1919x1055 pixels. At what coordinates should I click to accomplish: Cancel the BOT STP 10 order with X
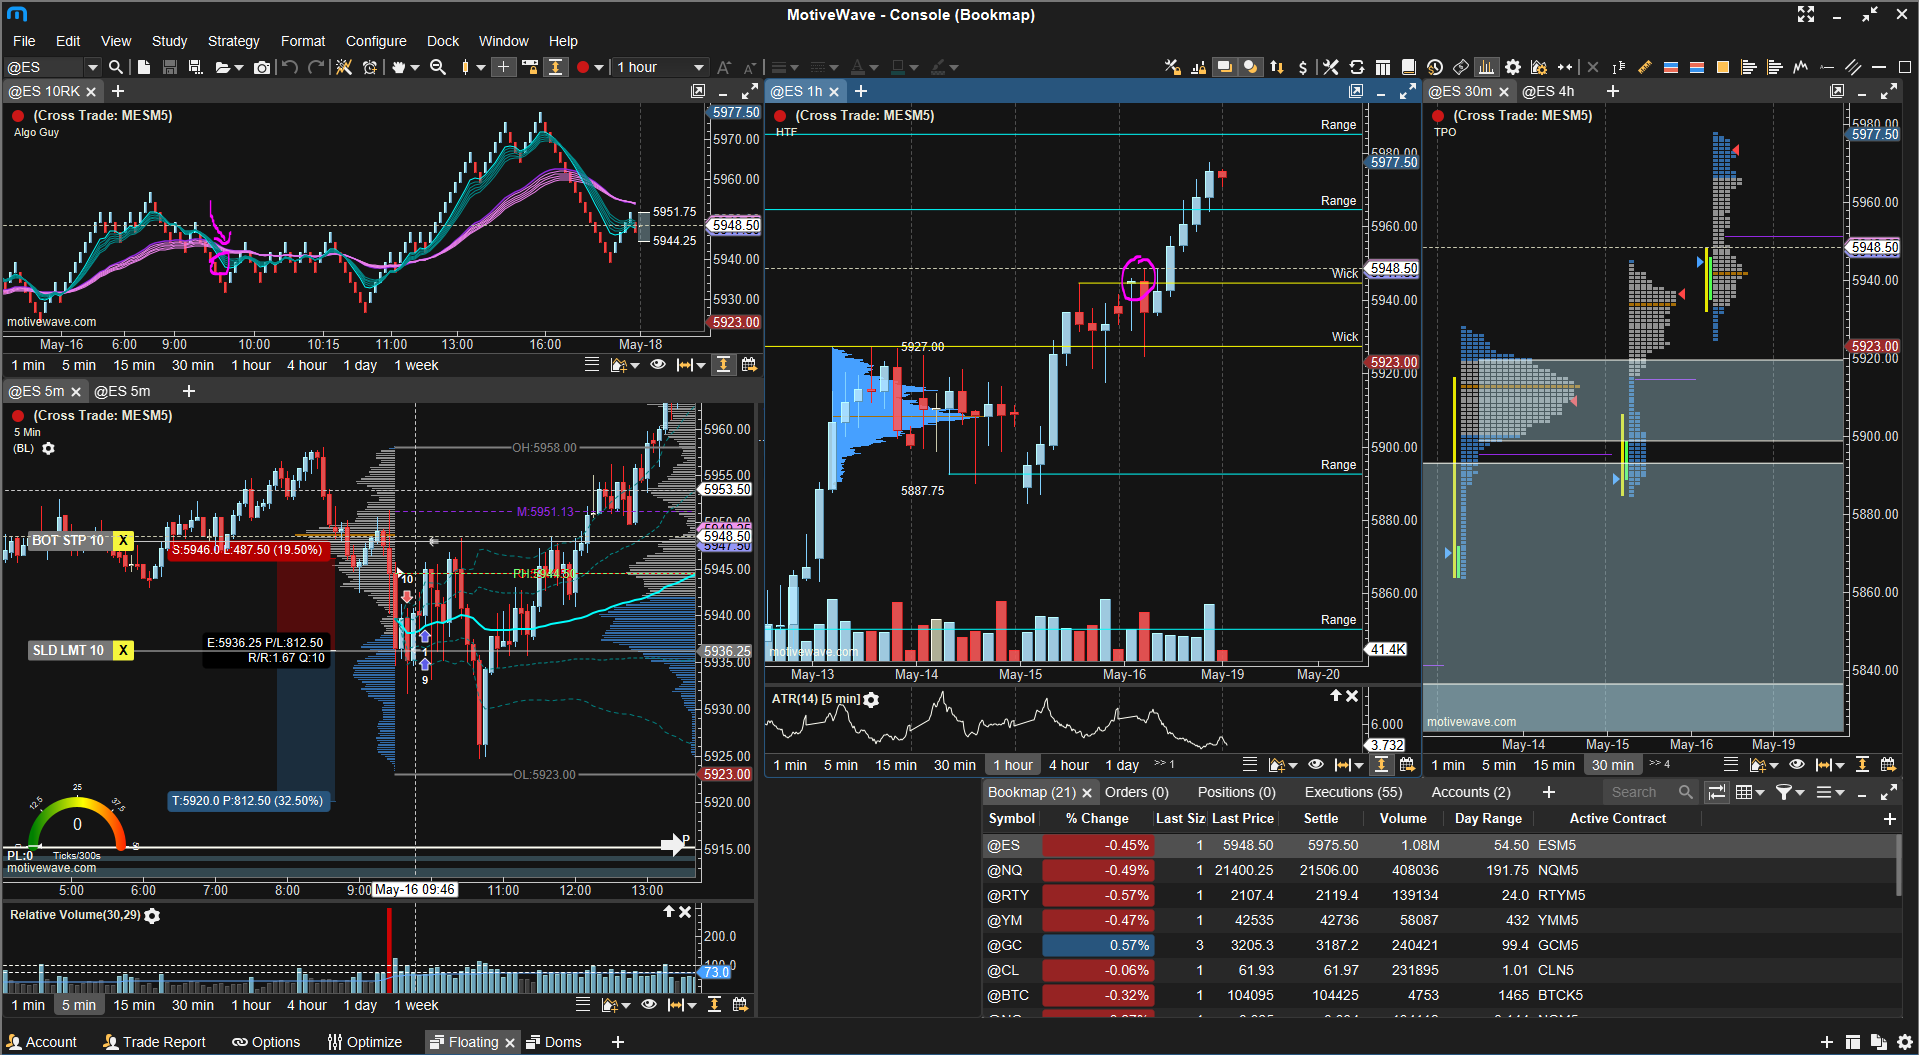point(123,541)
